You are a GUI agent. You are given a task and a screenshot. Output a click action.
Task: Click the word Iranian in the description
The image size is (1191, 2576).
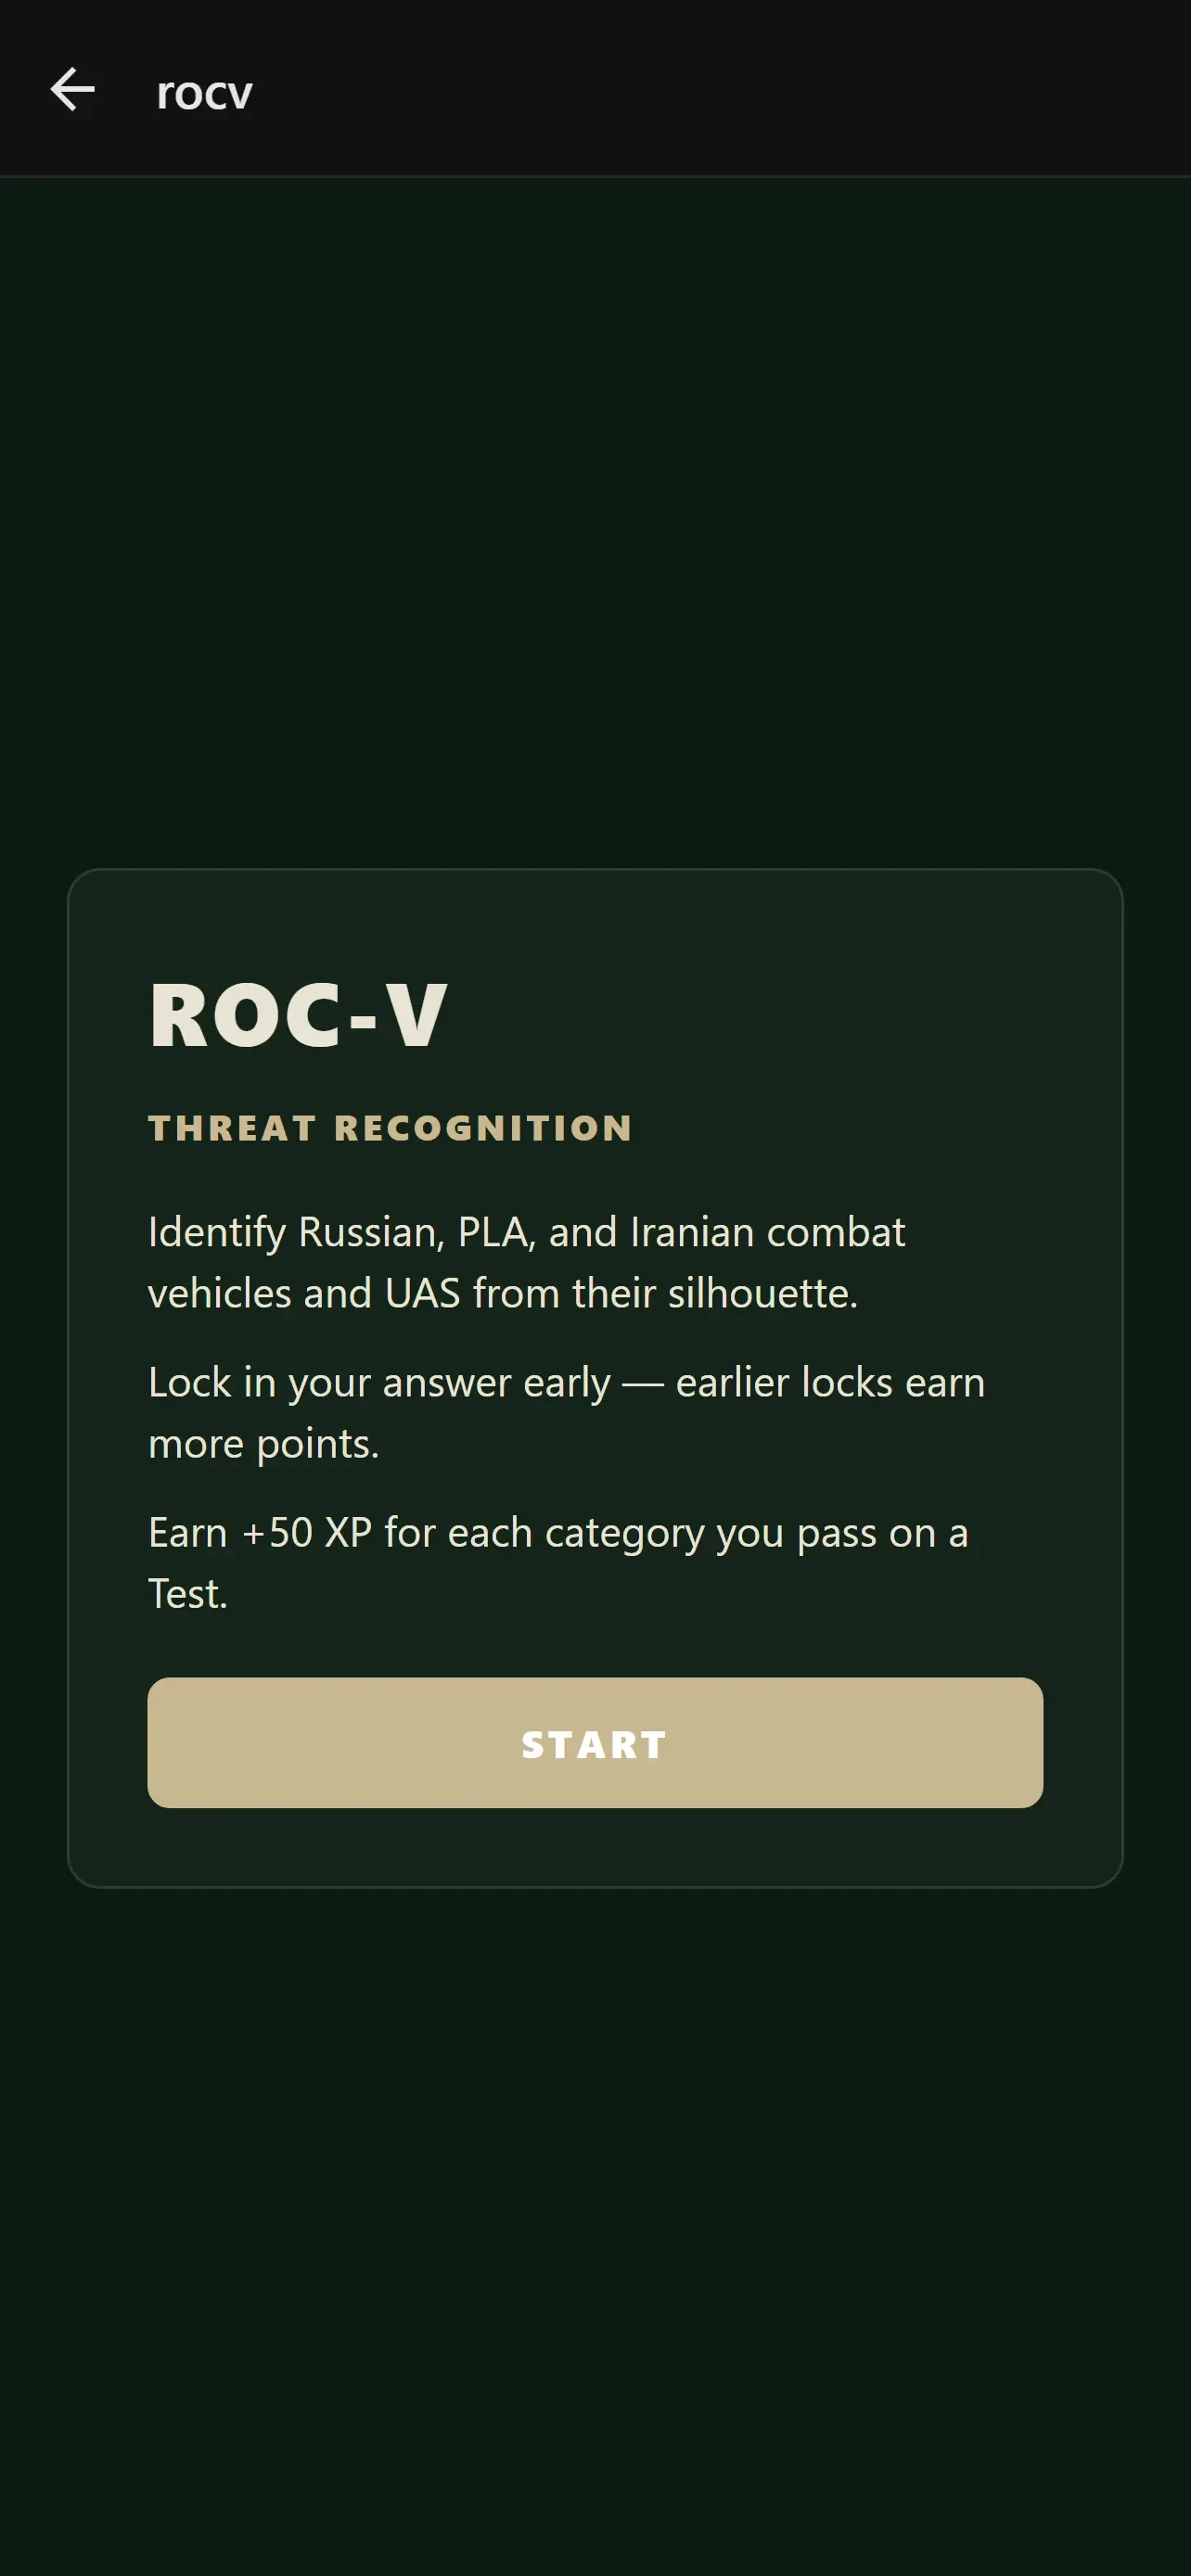[691, 1232]
